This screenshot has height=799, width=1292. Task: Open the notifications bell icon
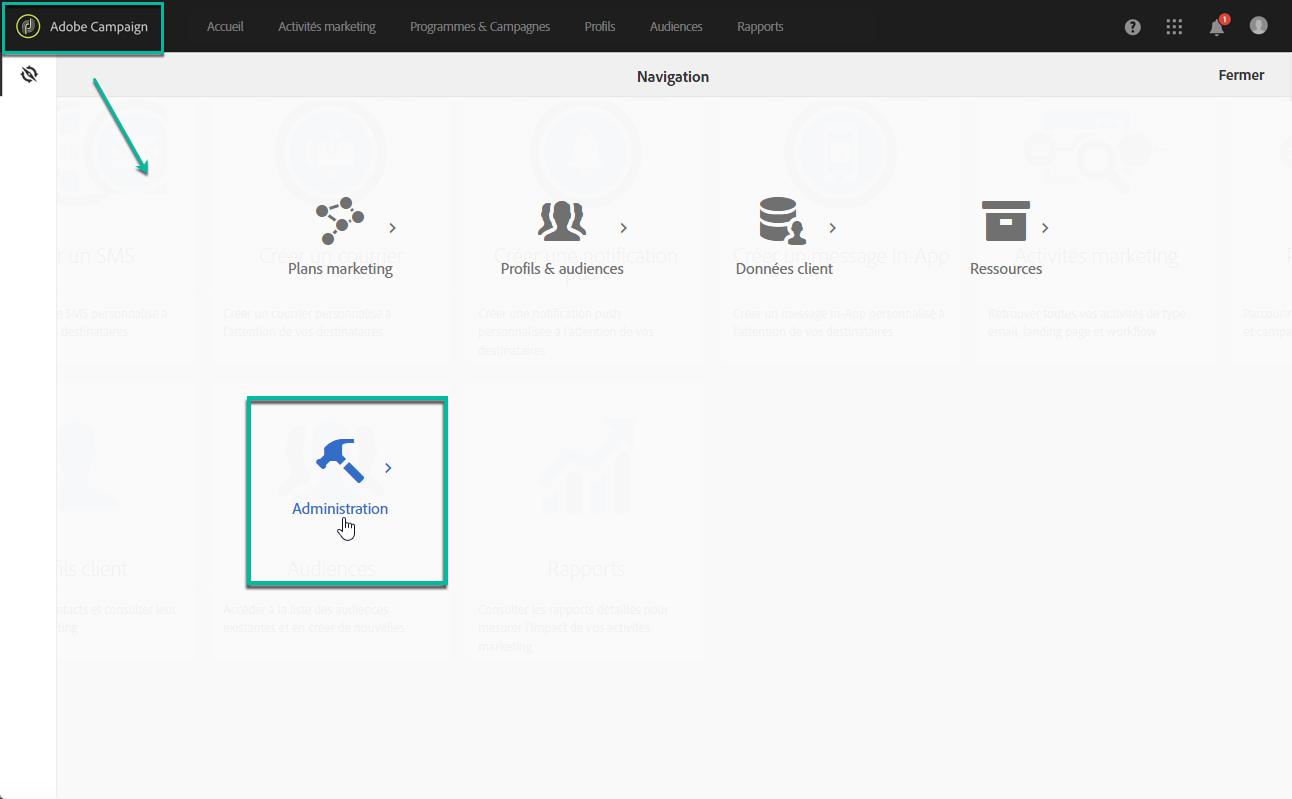coord(1217,27)
